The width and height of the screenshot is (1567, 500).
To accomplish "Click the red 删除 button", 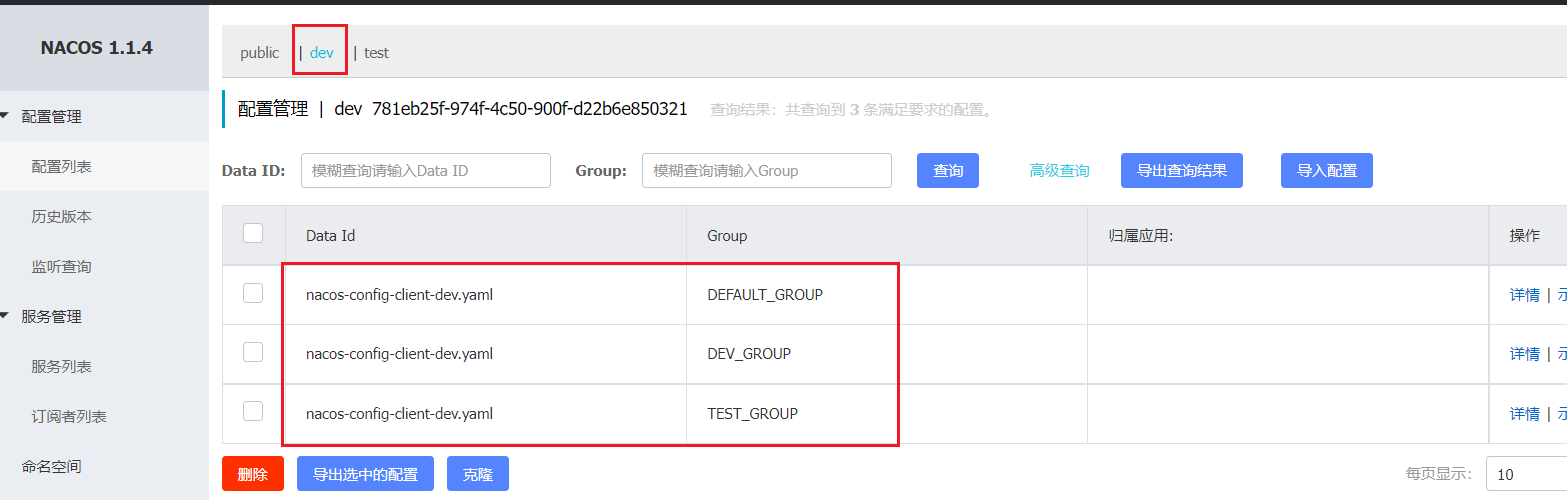I will tap(253, 474).
